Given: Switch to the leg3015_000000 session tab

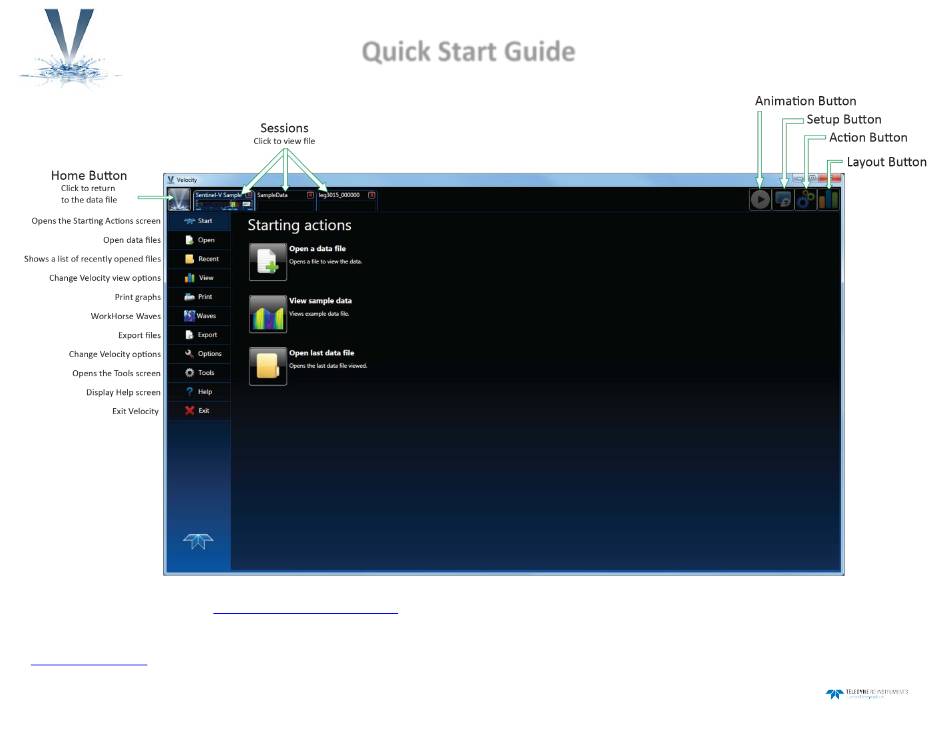Looking at the screenshot, I should tap(347, 200).
